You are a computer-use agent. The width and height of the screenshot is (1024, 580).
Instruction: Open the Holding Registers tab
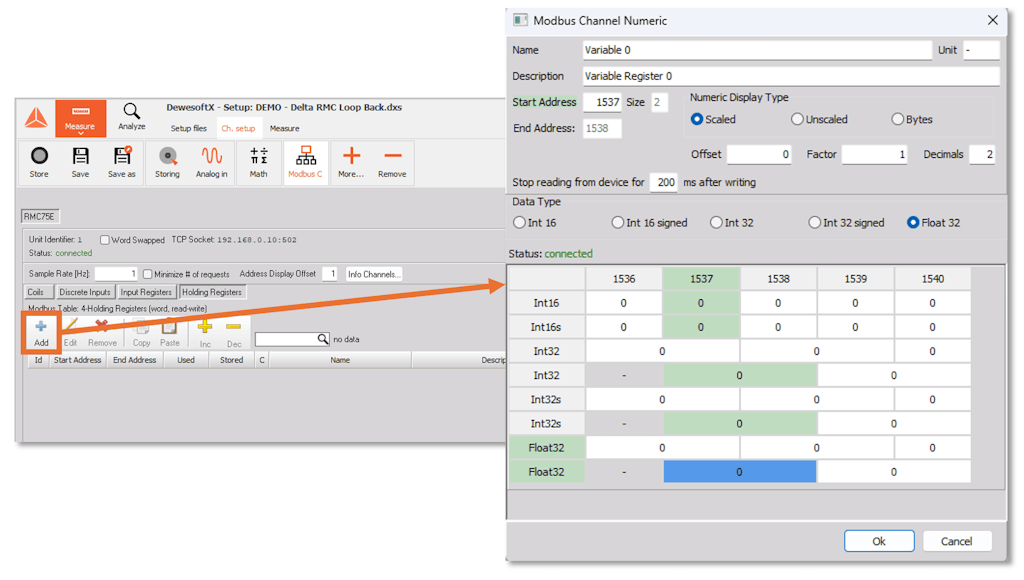(212, 292)
